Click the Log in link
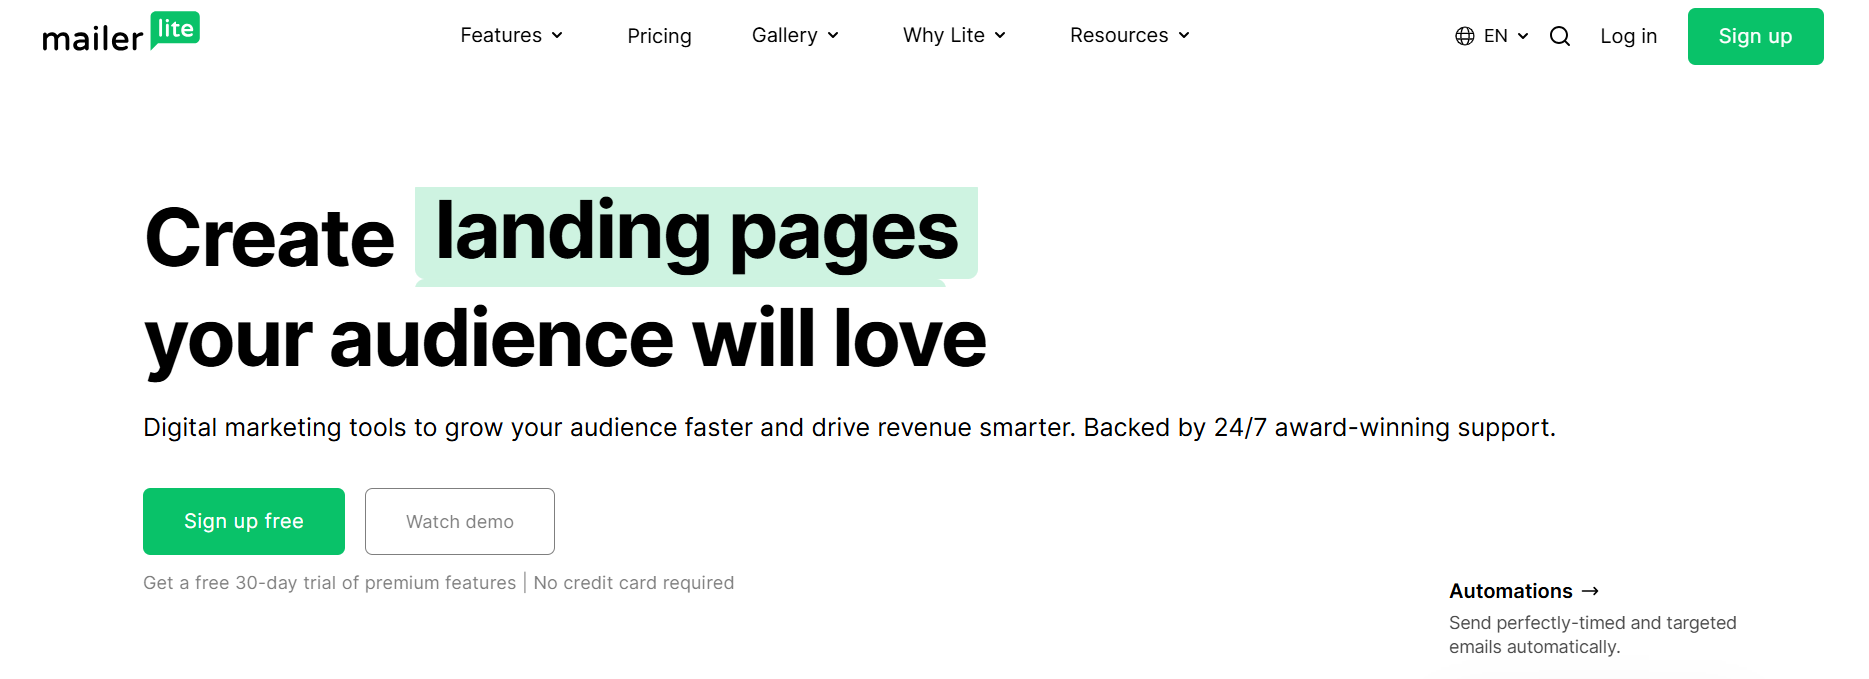The image size is (1869, 679). click(1628, 36)
